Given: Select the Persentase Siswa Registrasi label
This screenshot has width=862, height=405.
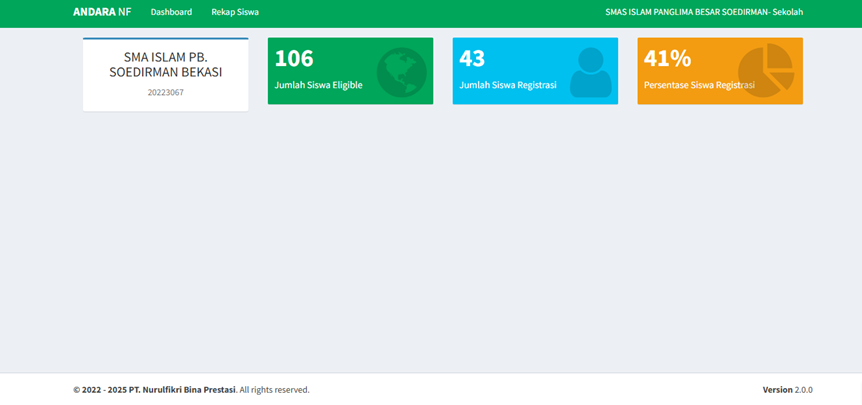Looking at the screenshot, I should coord(699,85).
